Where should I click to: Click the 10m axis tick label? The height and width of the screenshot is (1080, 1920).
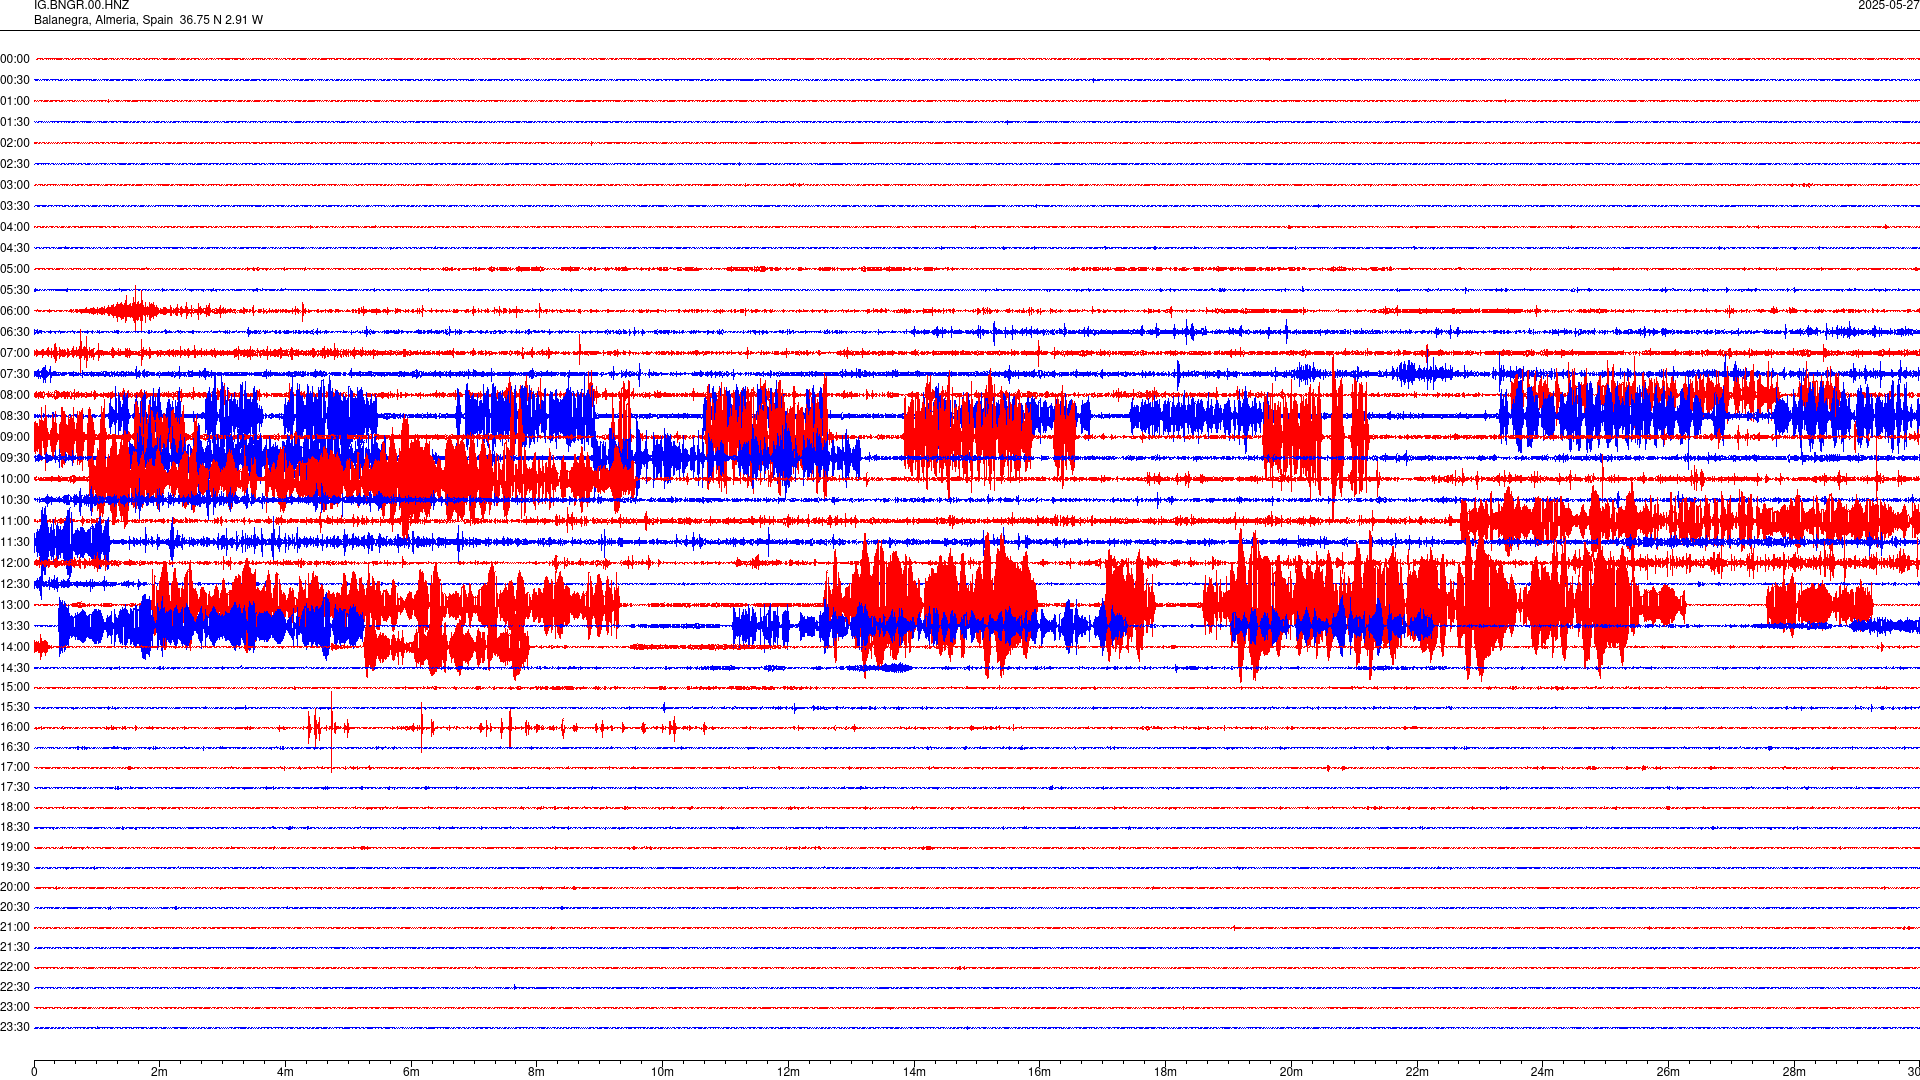[x=662, y=1072]
